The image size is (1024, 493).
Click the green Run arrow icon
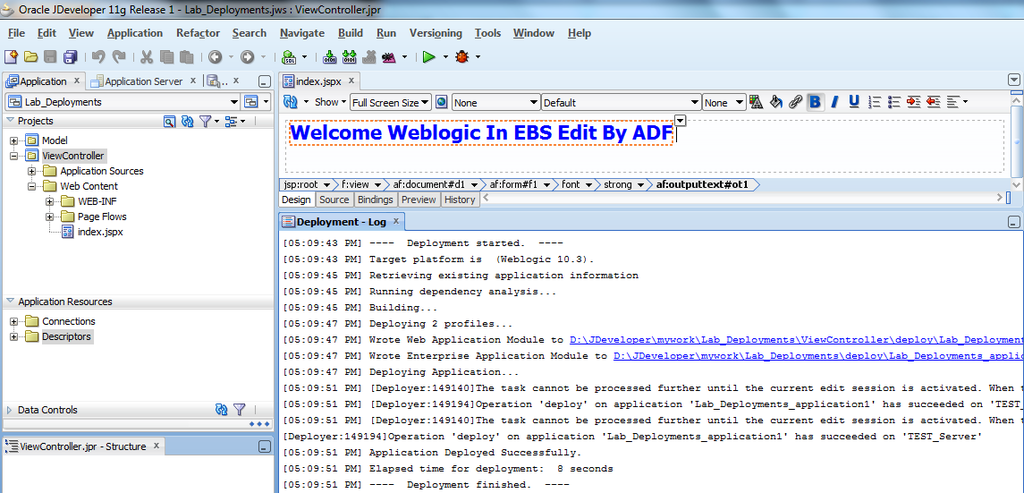coord(428,57)
